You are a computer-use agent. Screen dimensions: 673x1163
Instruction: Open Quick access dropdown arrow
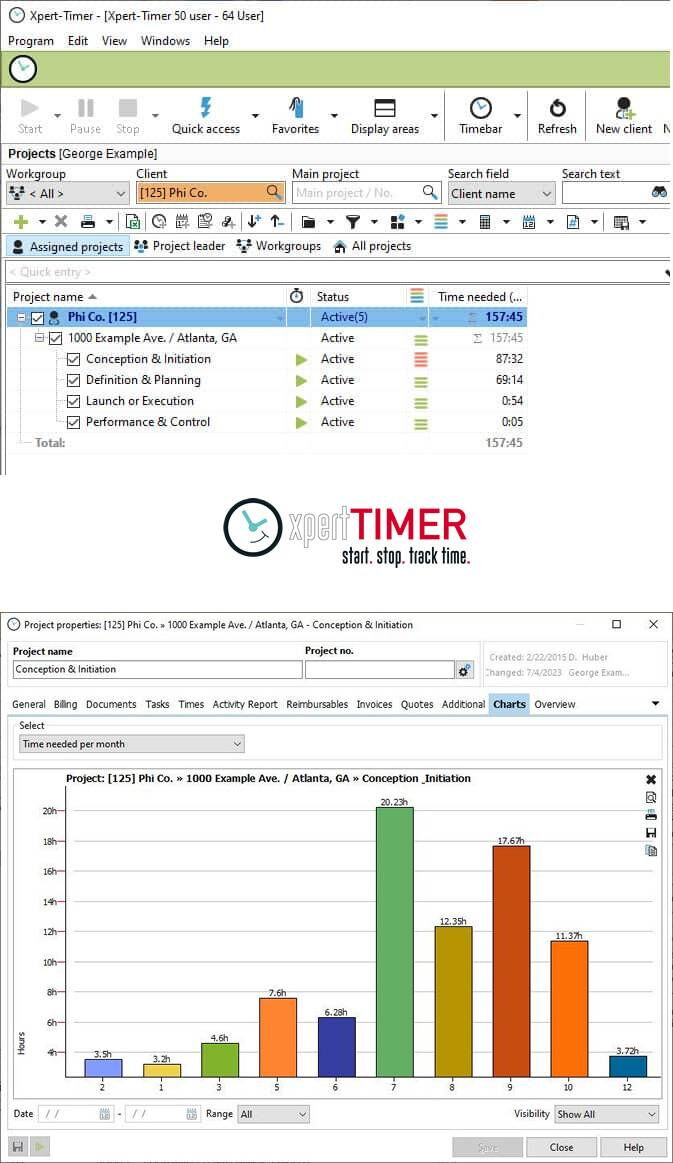pyautogui.click(x=255, y=116)
